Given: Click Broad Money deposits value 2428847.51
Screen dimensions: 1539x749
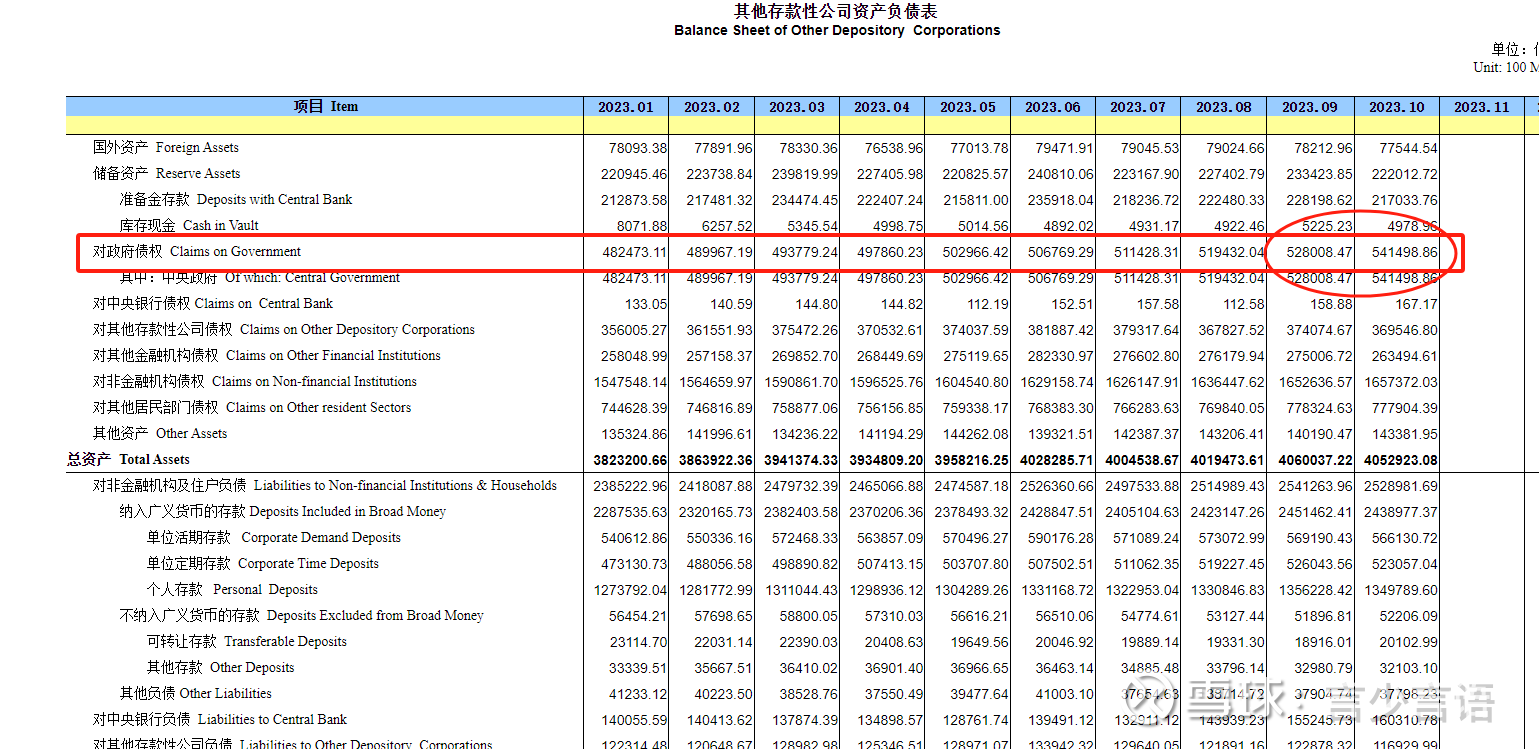Looking at the screenshot, I should 1056,512.
